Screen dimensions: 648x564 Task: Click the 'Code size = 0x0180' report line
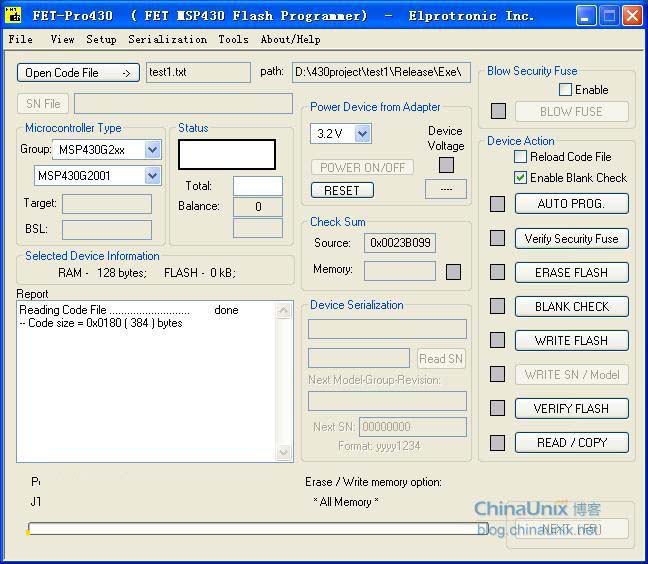tap(101, 323)
